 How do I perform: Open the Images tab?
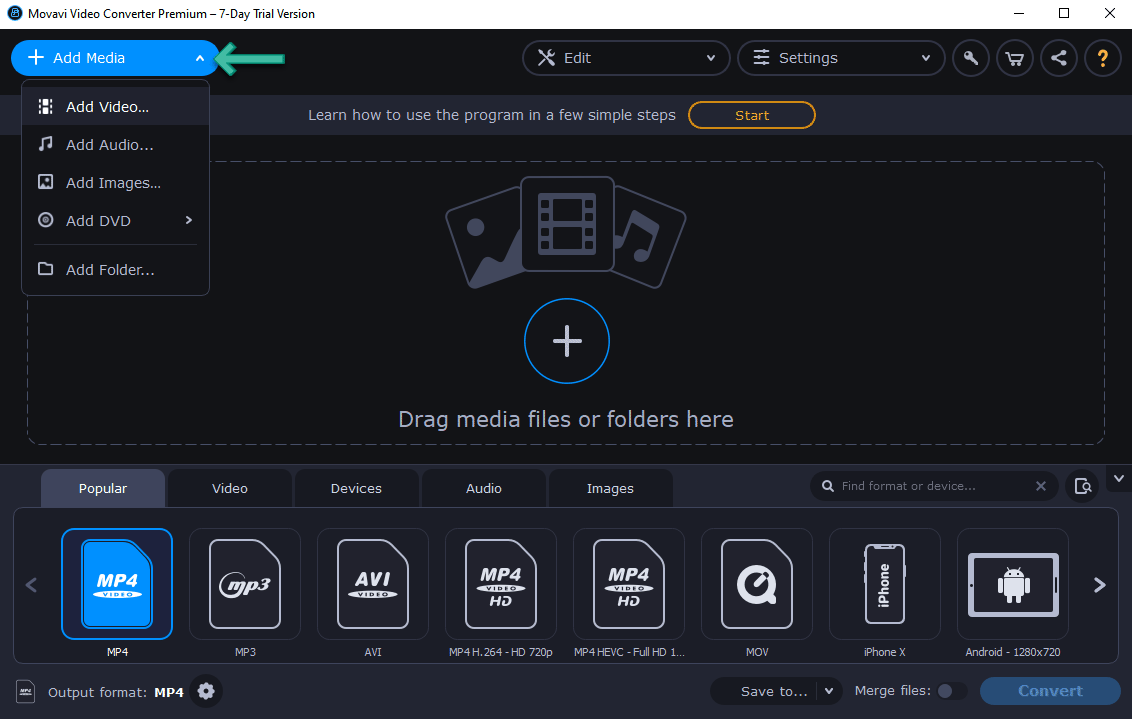610,489
